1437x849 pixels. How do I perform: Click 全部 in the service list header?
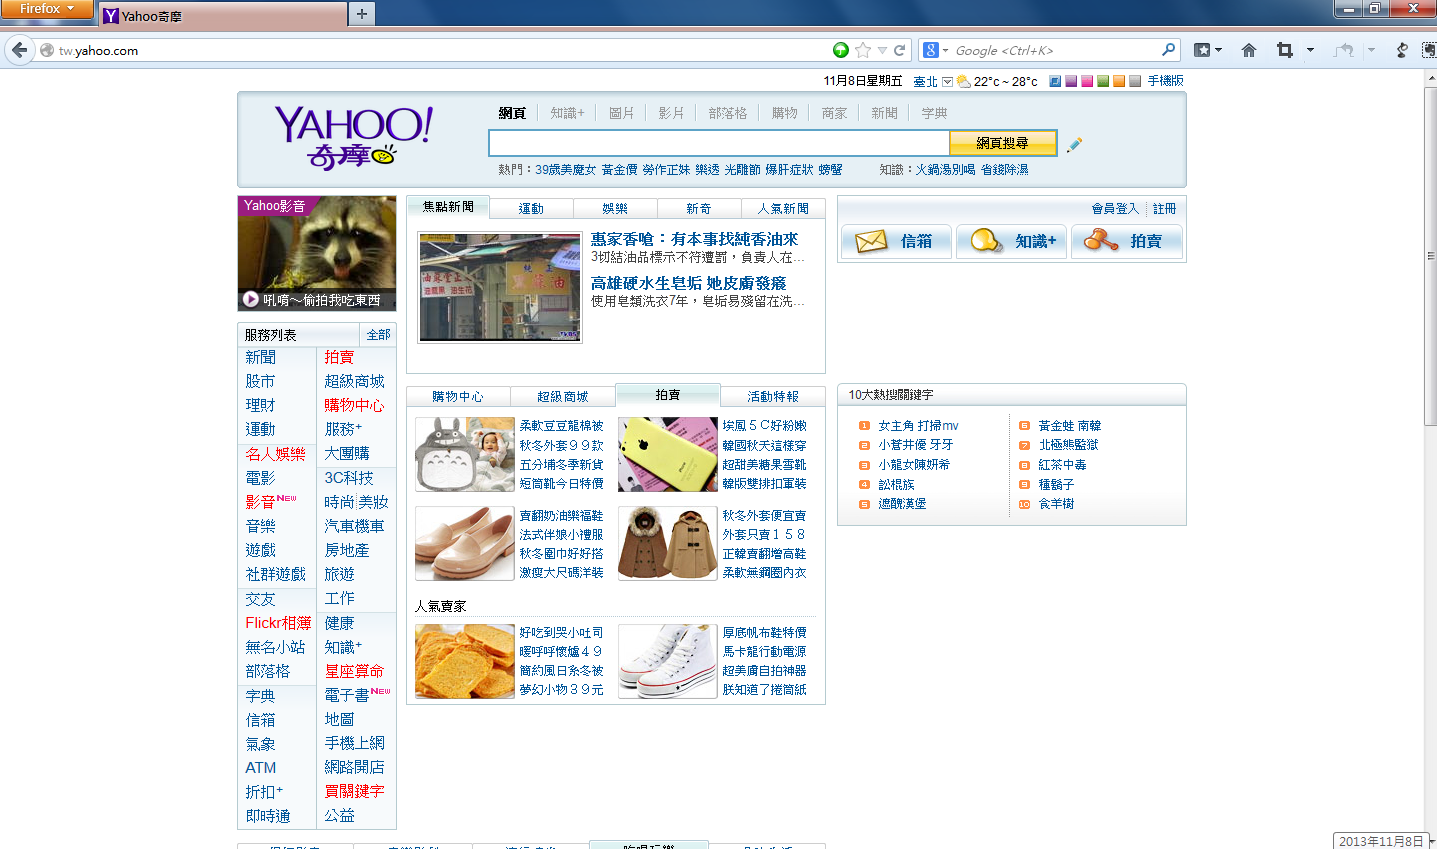click(x=378, y=334)
